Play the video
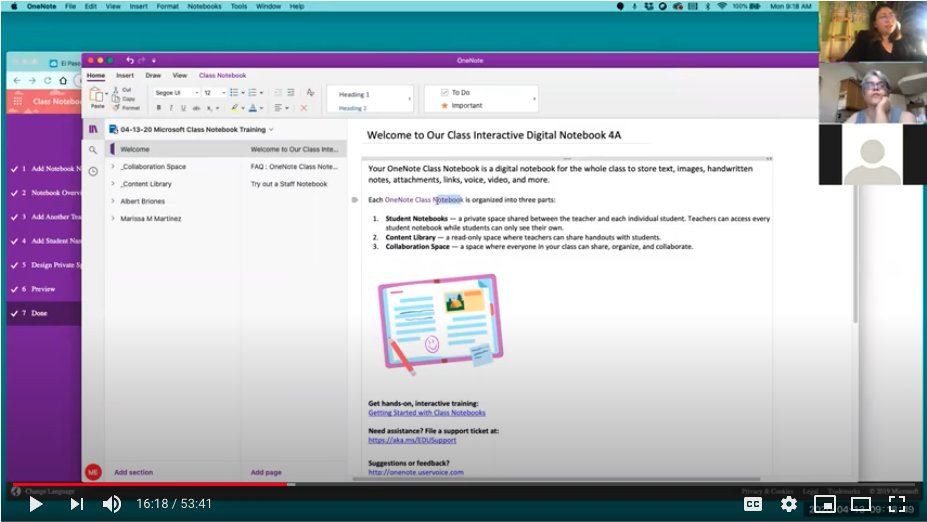 pyautogui.click(x=35, y=504)
